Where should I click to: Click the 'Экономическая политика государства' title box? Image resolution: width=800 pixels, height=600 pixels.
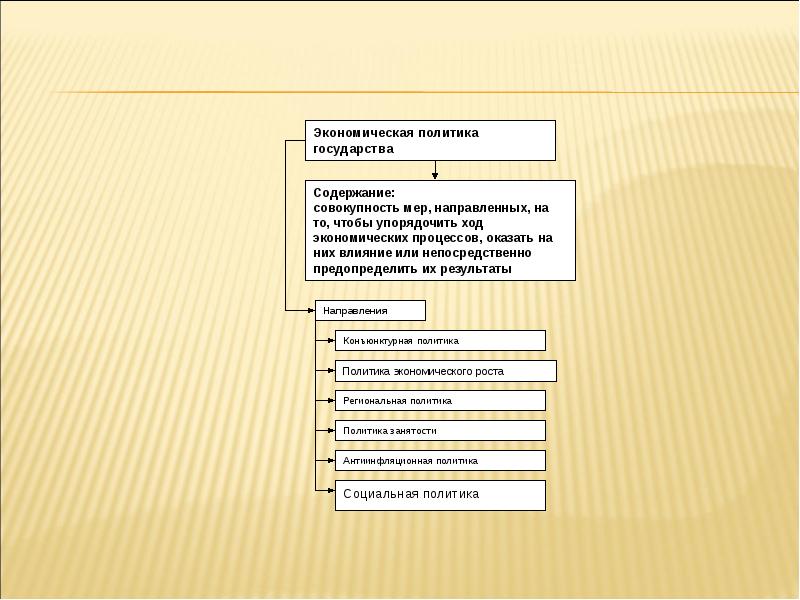click(429, 140)
